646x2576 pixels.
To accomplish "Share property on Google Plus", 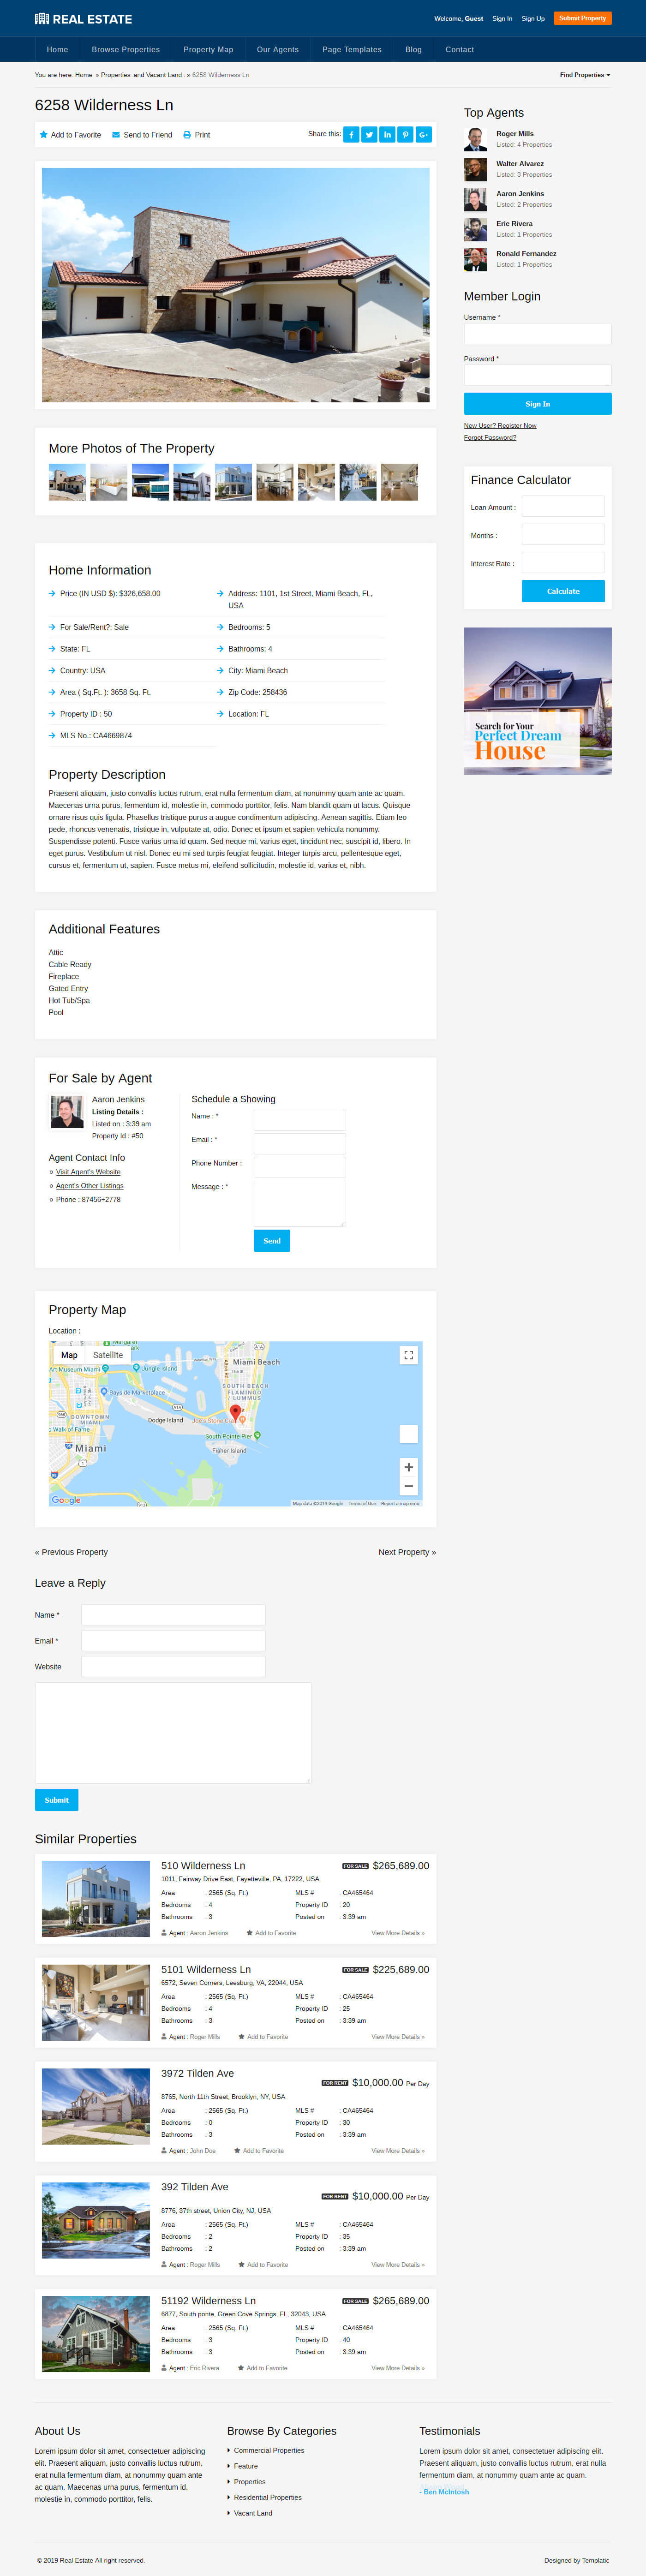I will [x=423, y=134].
